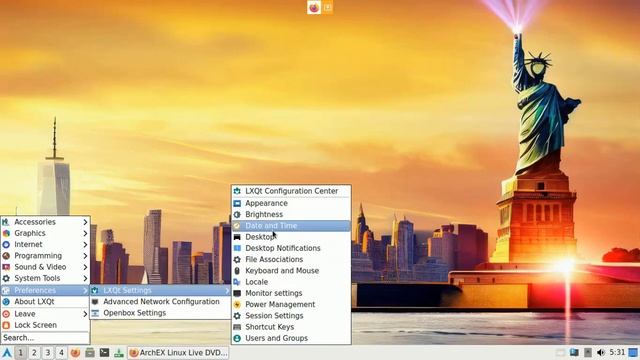Click the Sound & Video label
The height and width of the screenshot is (360, 640).
(40, 267)
